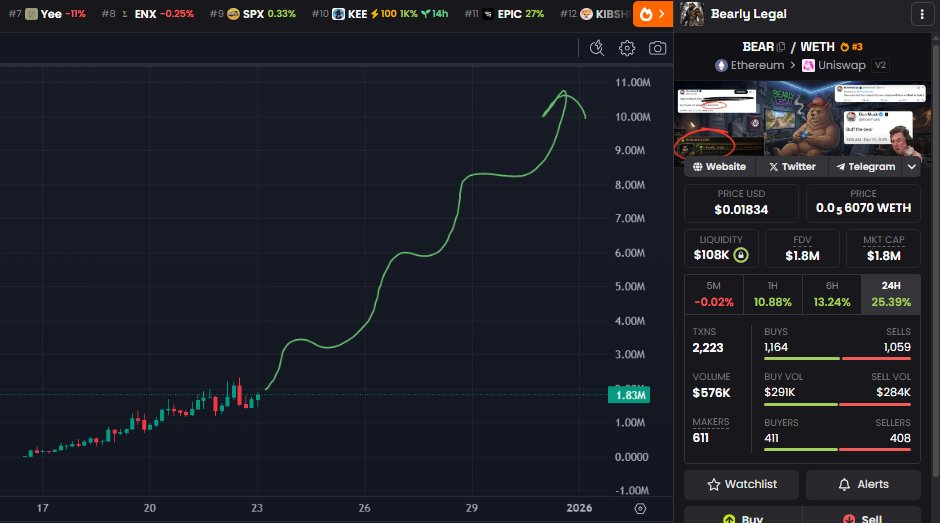Screen dimensions: 940x523
Task: Click the SELLERS 408 value
Action: (x=900, y=438)
